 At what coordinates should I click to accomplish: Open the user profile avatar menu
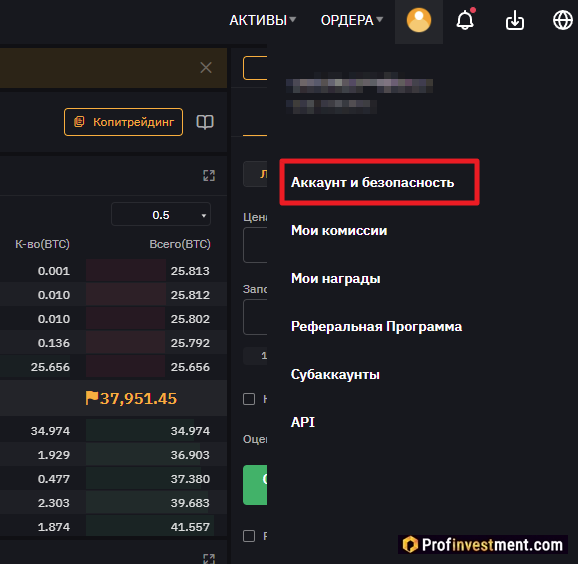coord(419,20)
